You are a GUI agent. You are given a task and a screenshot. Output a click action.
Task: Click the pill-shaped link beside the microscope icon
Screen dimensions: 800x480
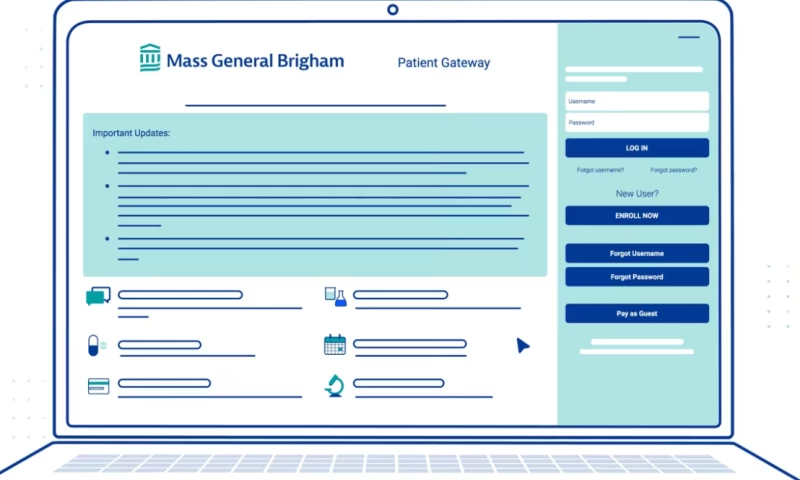click(x=398, y=383)
